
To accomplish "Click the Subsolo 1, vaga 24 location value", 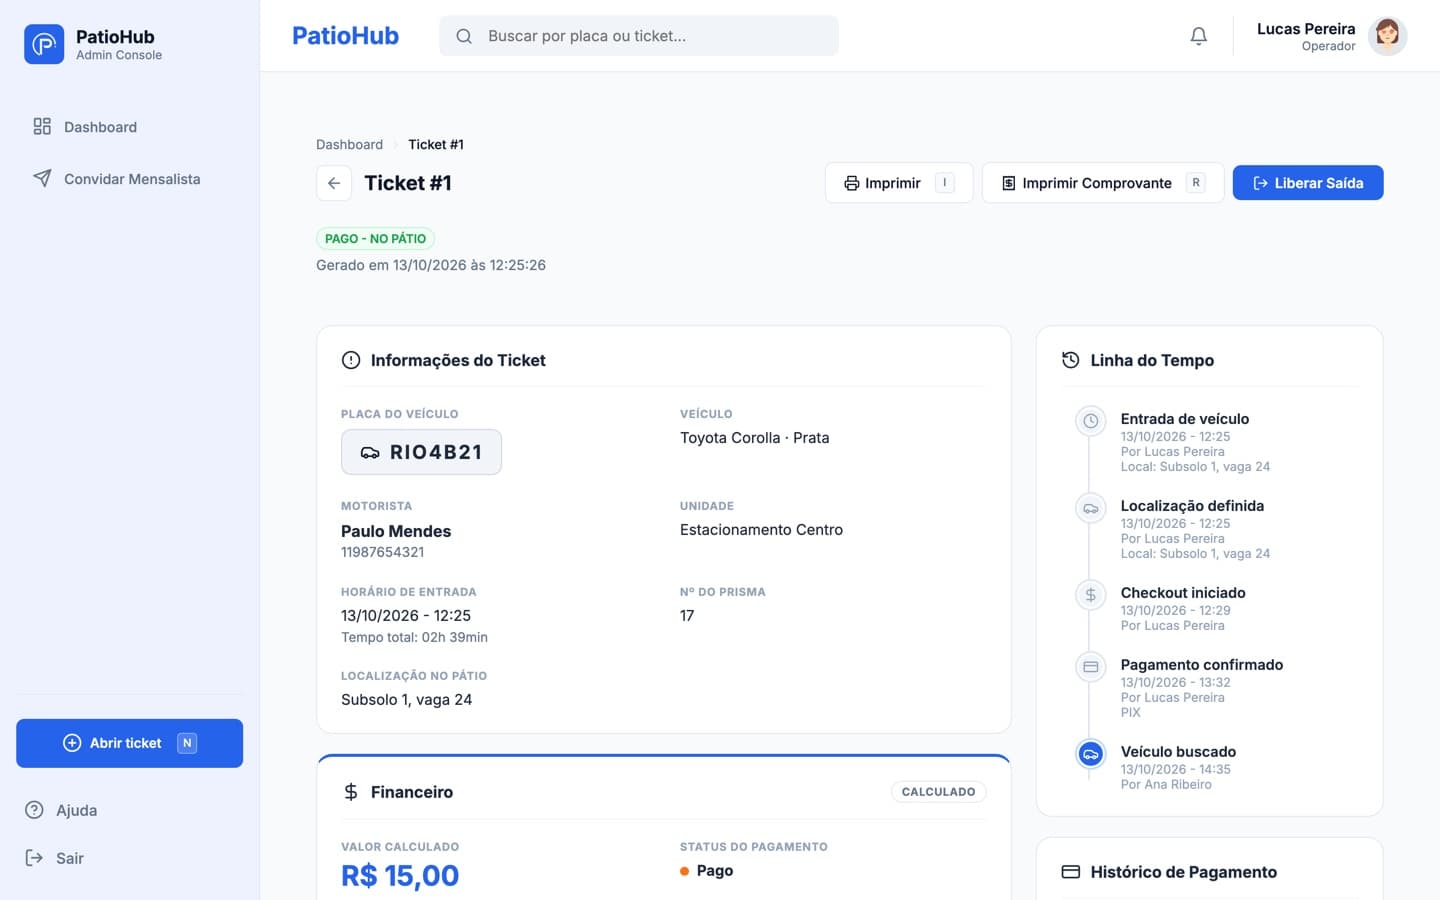I will pos(406,700).
